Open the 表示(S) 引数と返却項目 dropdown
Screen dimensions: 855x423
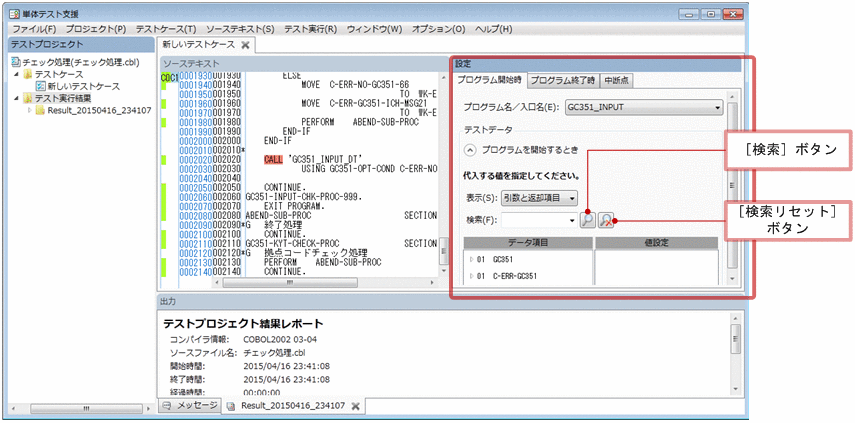tap(539, 198)
